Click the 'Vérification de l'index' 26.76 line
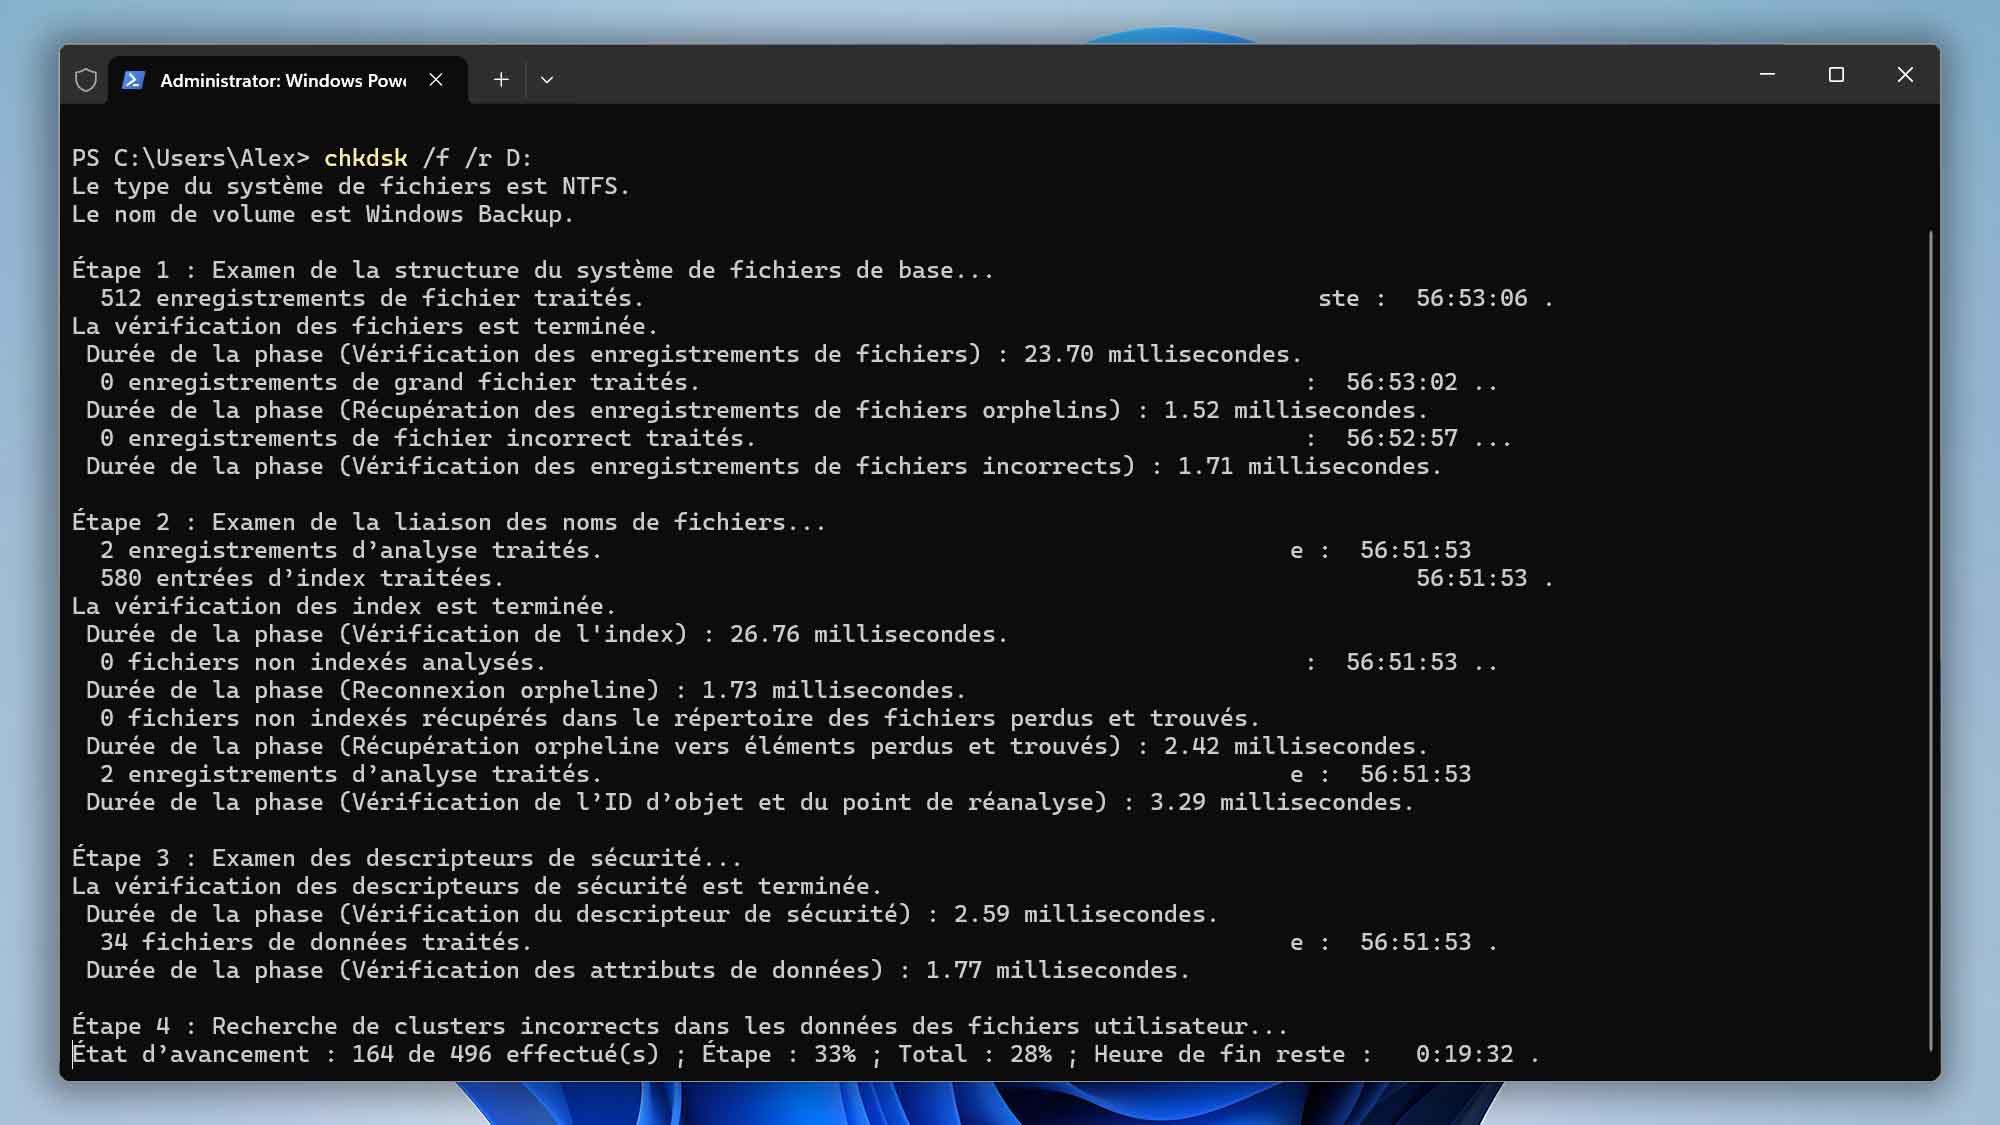The image size is (2000, 1125). click(547, 634)
